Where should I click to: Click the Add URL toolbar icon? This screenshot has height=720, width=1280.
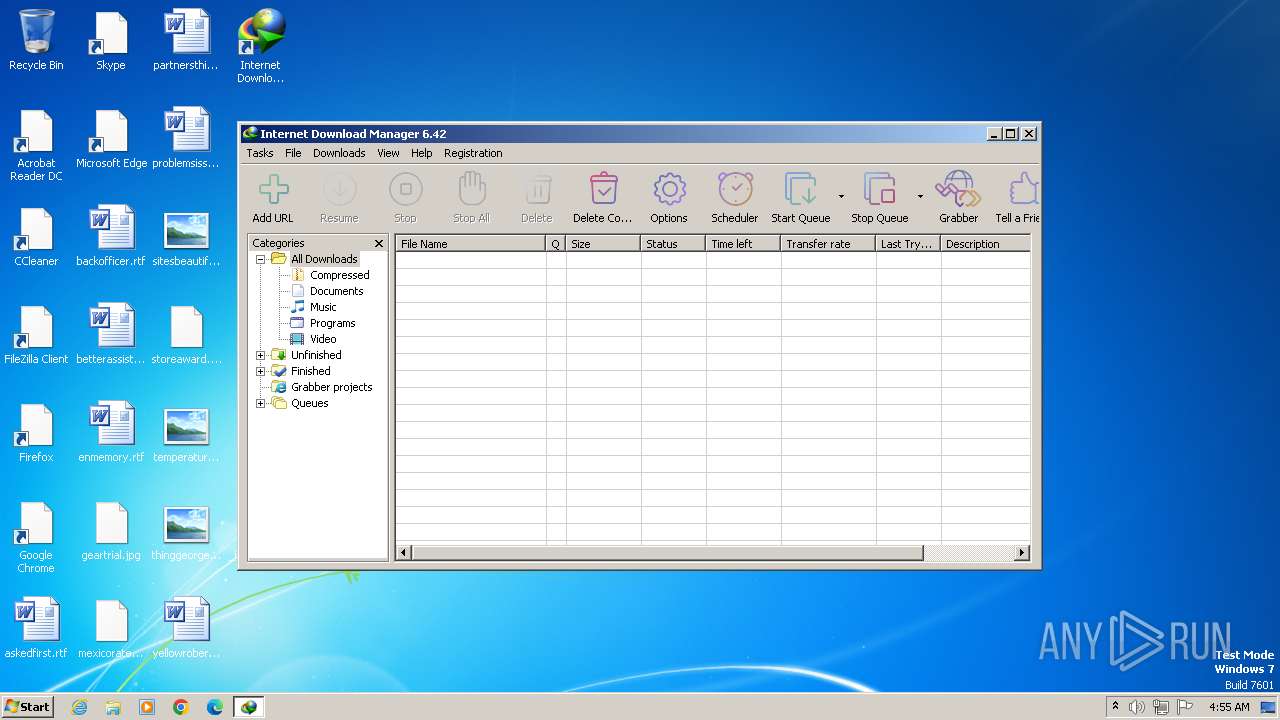tap(273, 189)
